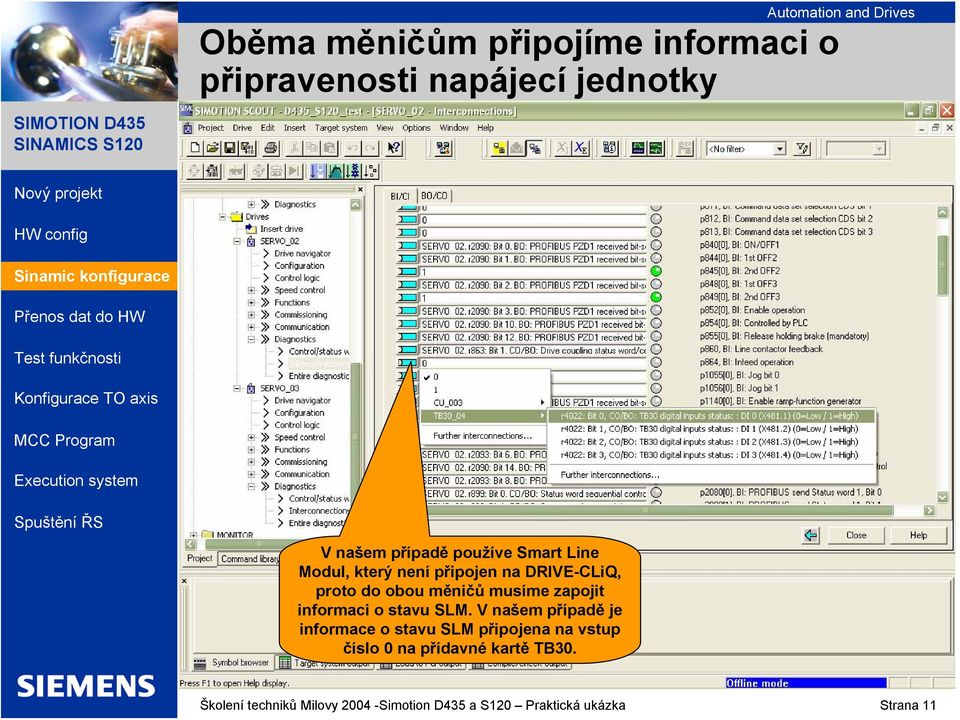Collapse the Drives folder node
The height and width of the screenshot is (720, 960).
[223, 217]
